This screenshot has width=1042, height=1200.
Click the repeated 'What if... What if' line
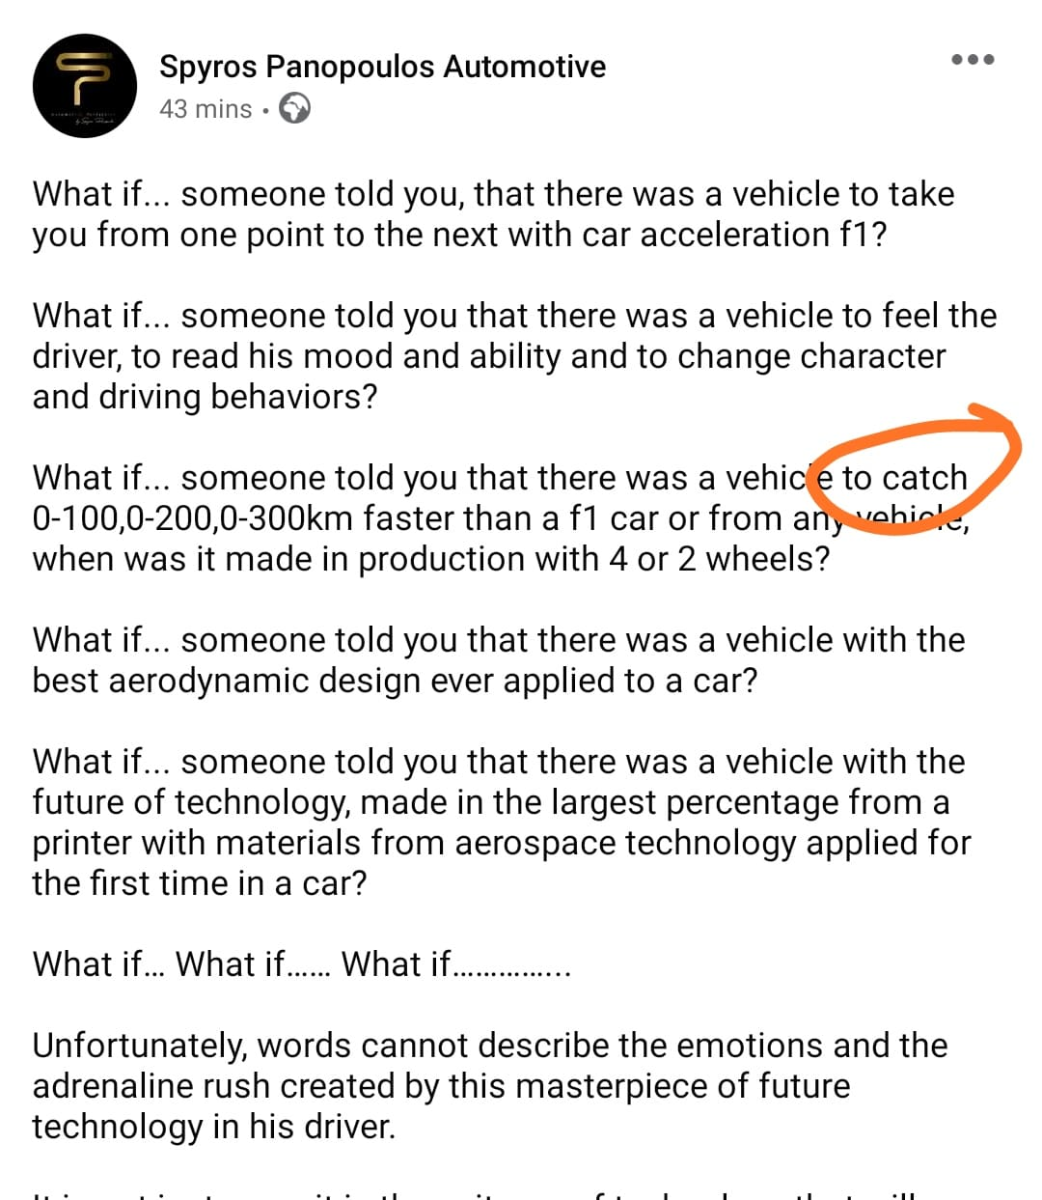coord(302,964)
